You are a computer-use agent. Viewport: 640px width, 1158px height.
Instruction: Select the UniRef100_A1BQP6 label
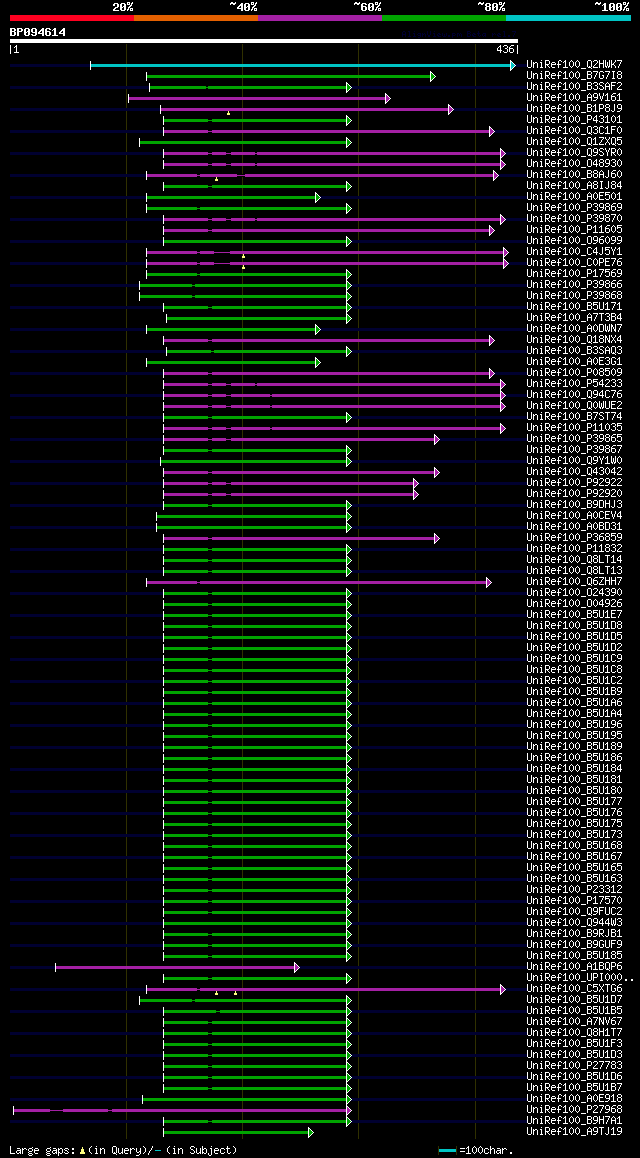tap(574, 967)
